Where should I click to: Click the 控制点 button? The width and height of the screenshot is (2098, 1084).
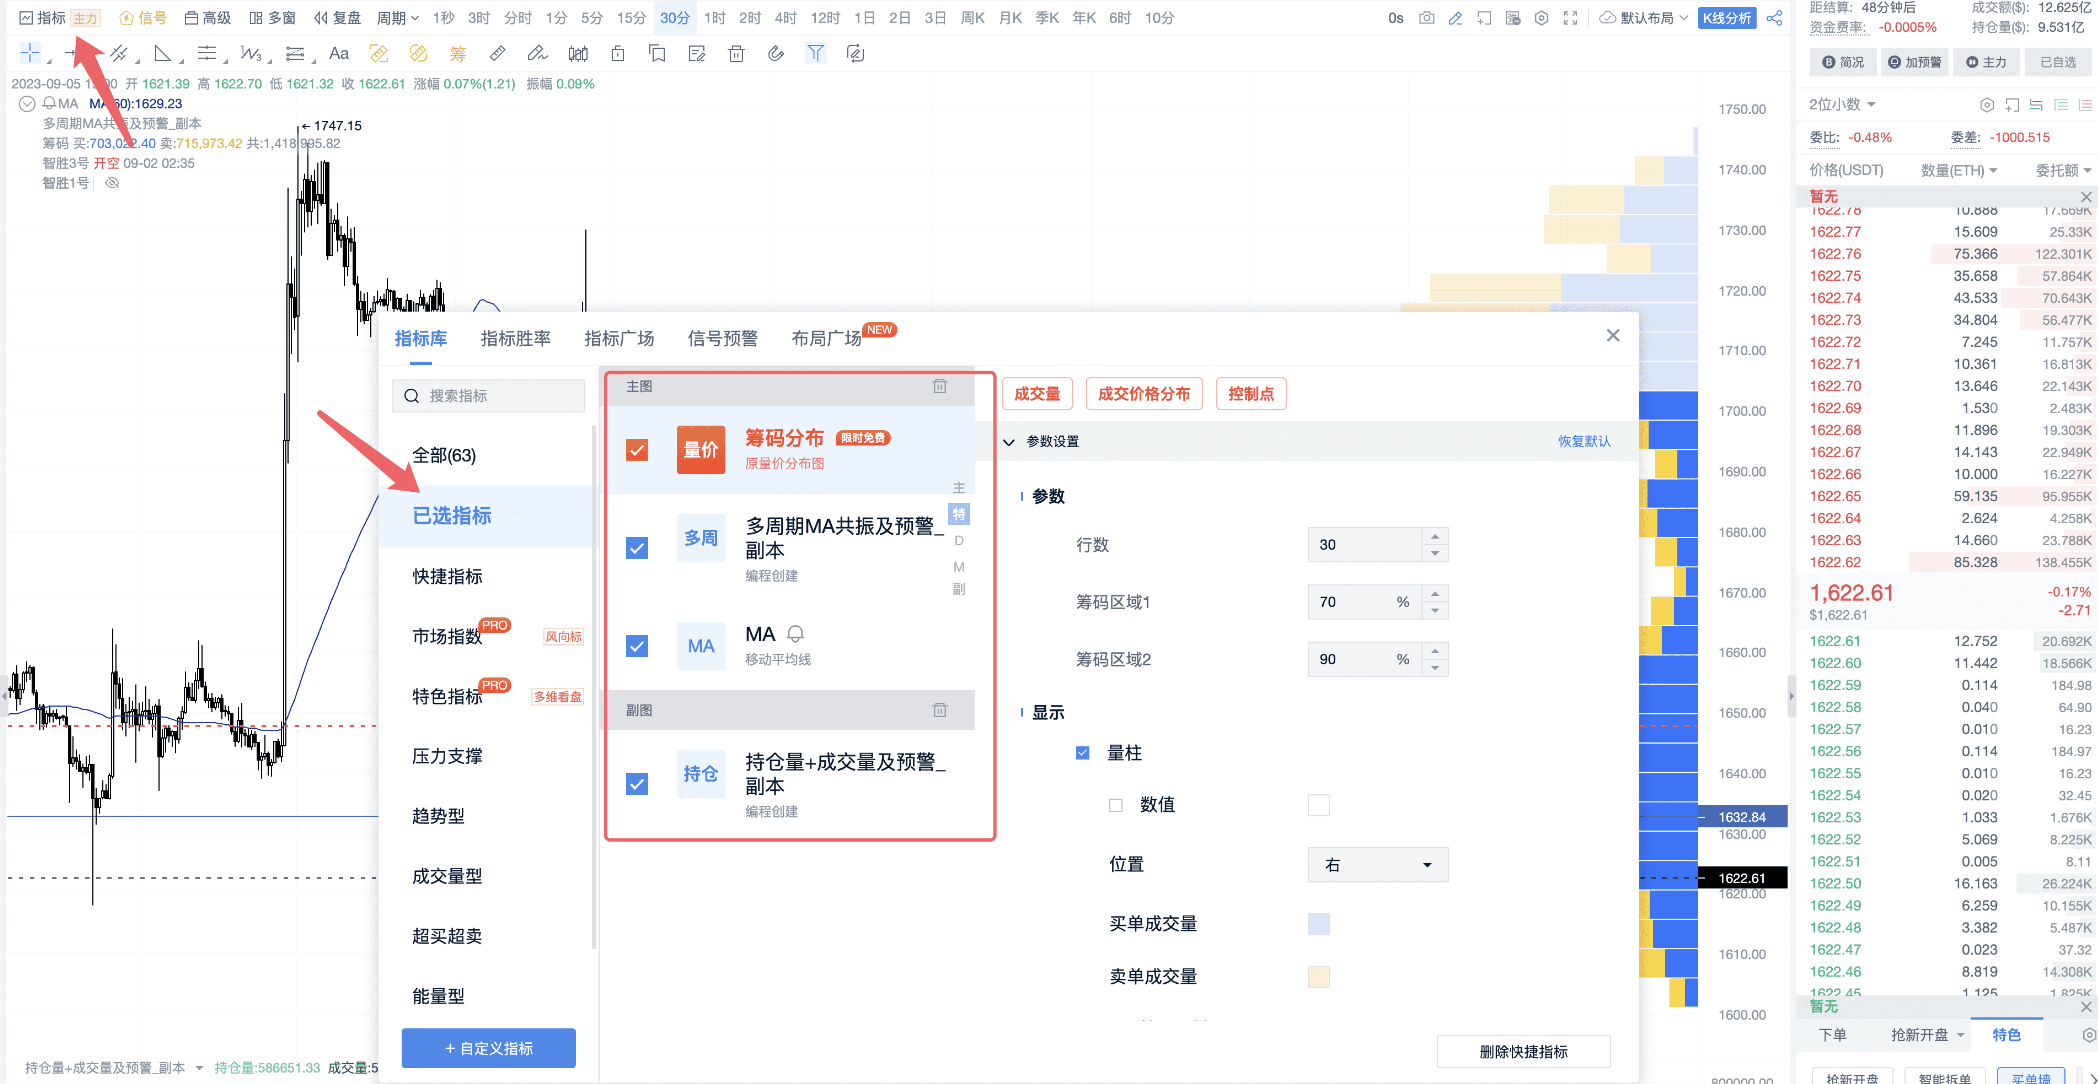click(1251, 394)
